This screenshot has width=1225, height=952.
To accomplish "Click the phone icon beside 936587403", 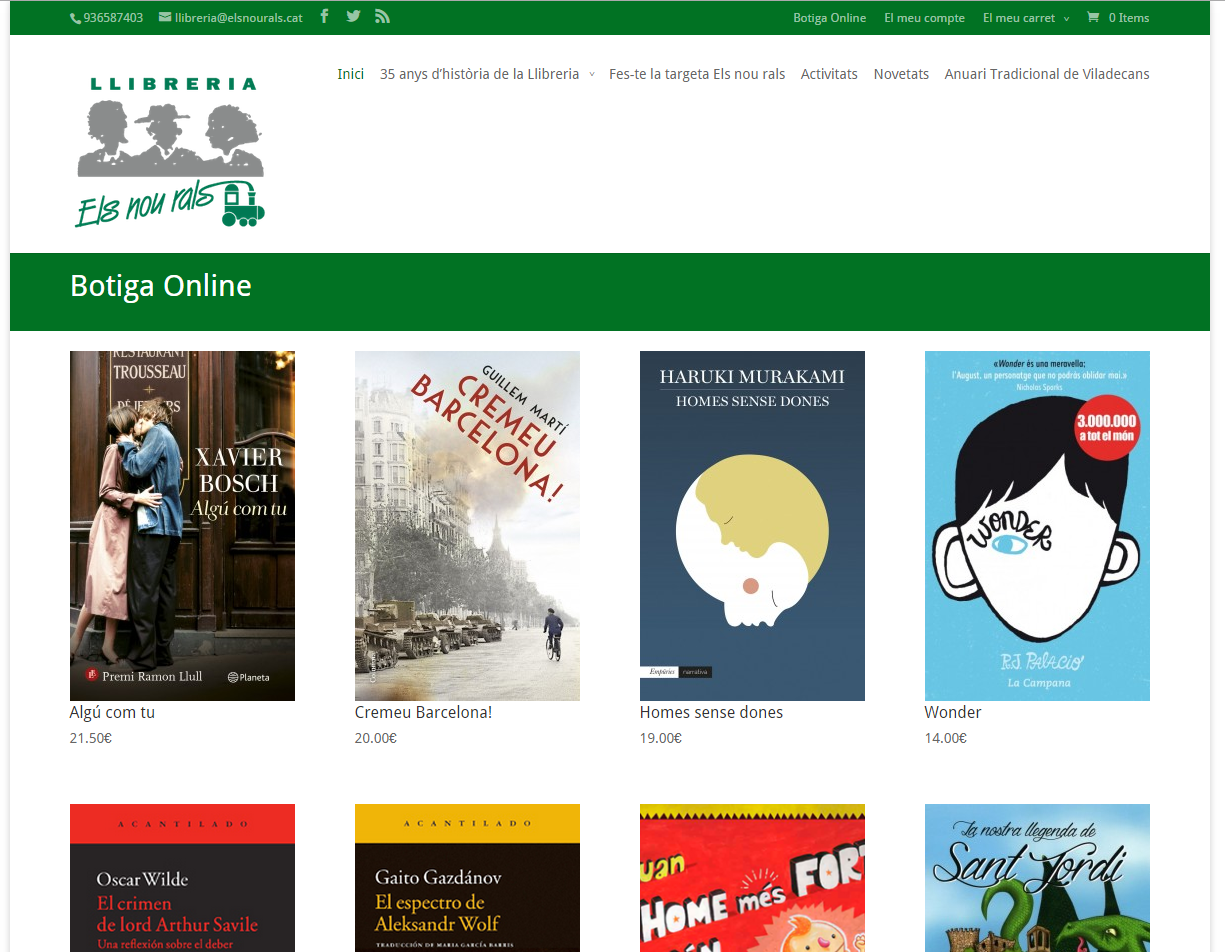I will point(75,18).
